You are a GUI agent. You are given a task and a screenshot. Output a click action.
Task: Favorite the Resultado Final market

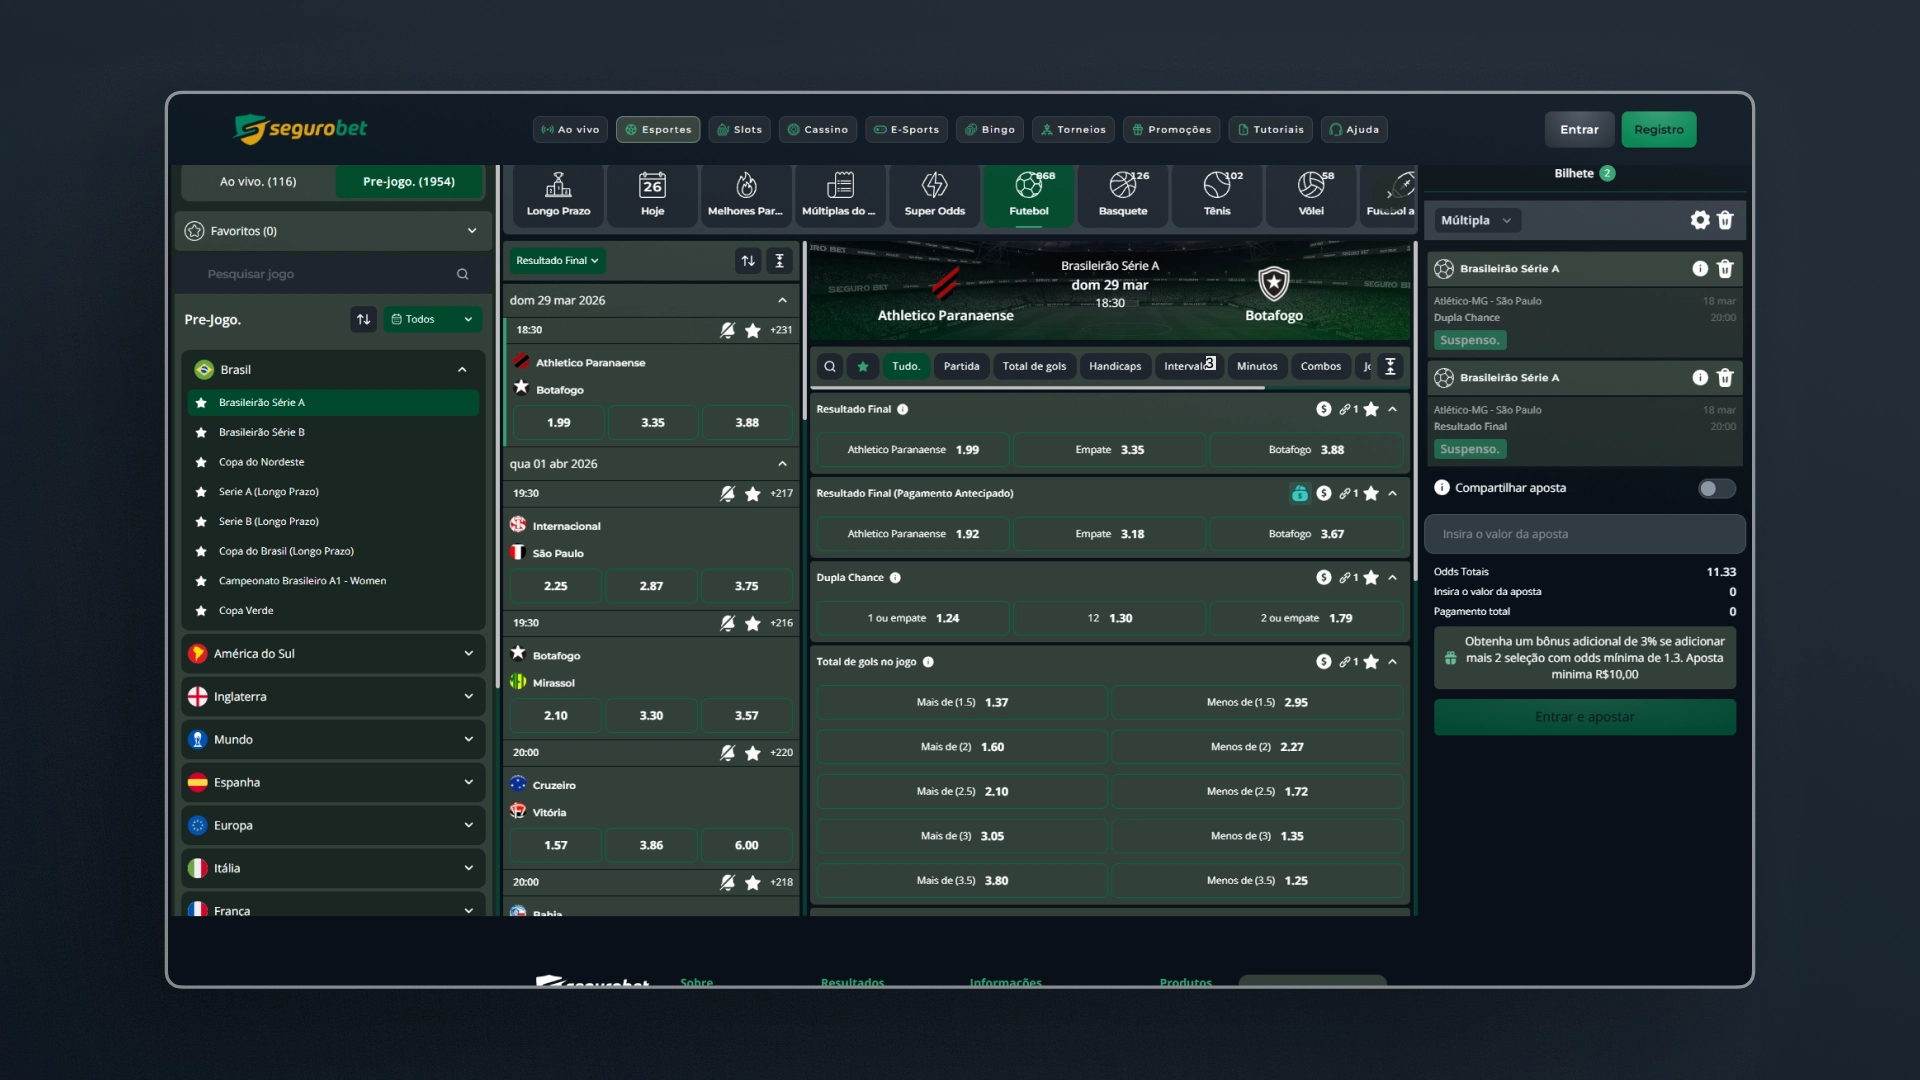tap(1371, 409)
